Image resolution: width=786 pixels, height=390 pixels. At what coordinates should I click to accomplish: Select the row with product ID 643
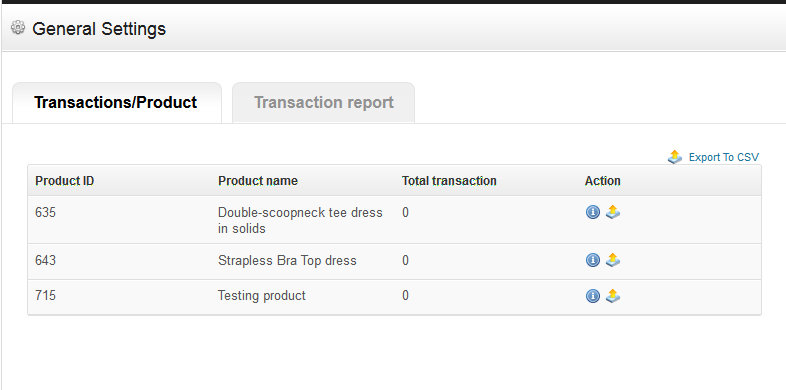coord(395,261)
